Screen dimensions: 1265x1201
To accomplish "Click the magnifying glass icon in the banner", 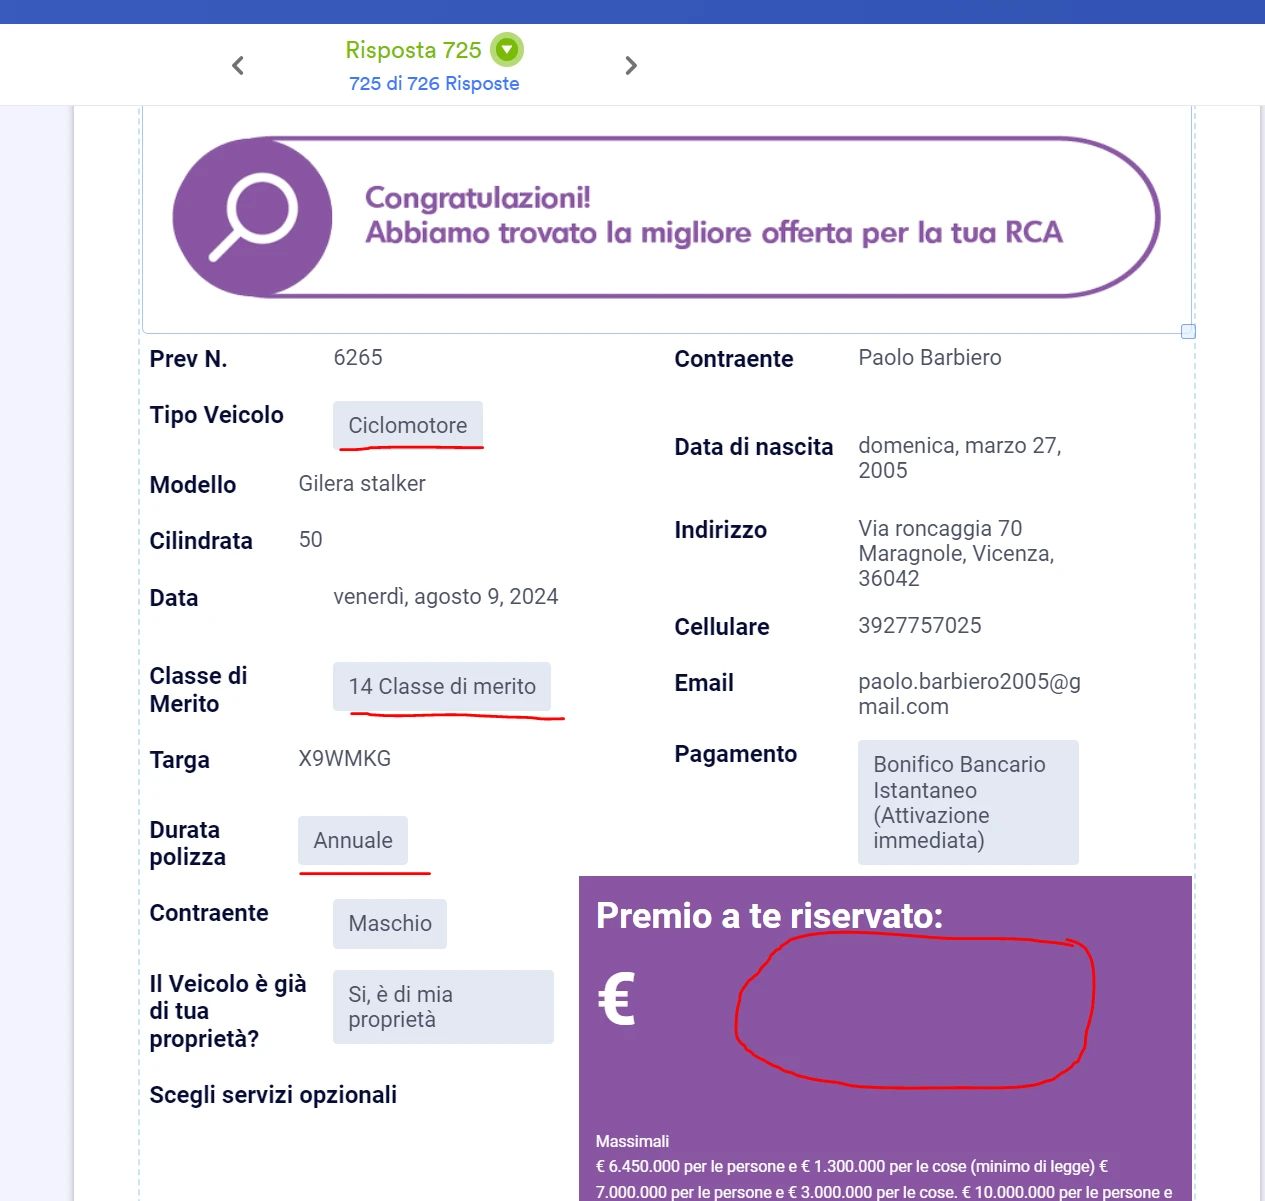I will [253, 216].
